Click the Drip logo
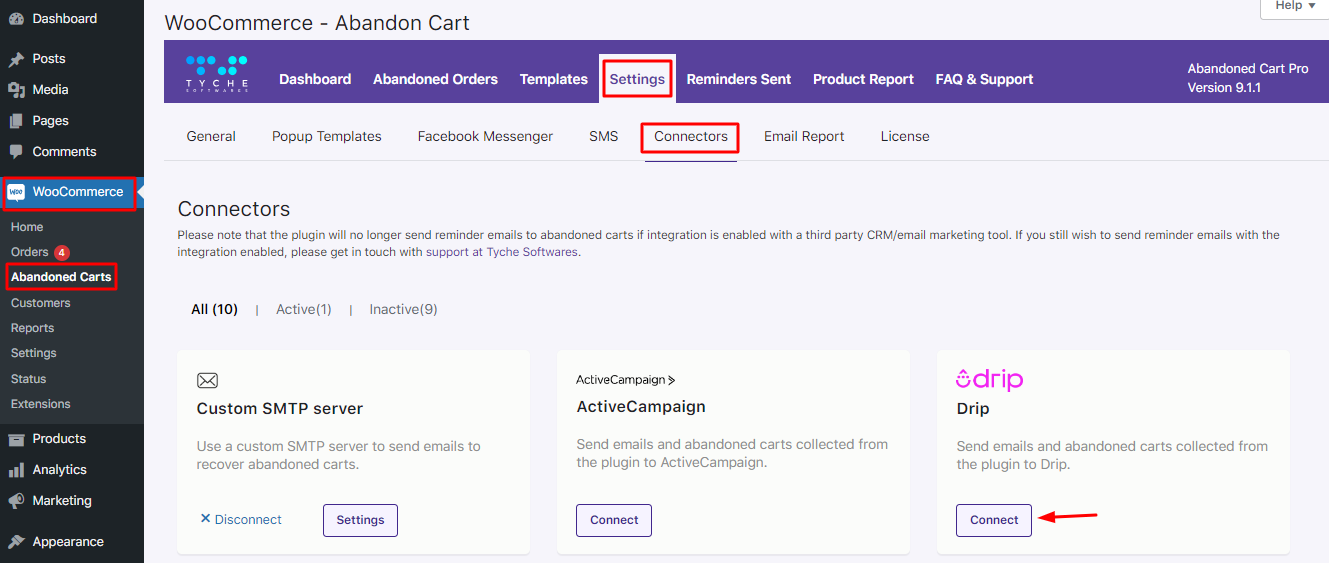1329x563 pixels. [989, 379]
